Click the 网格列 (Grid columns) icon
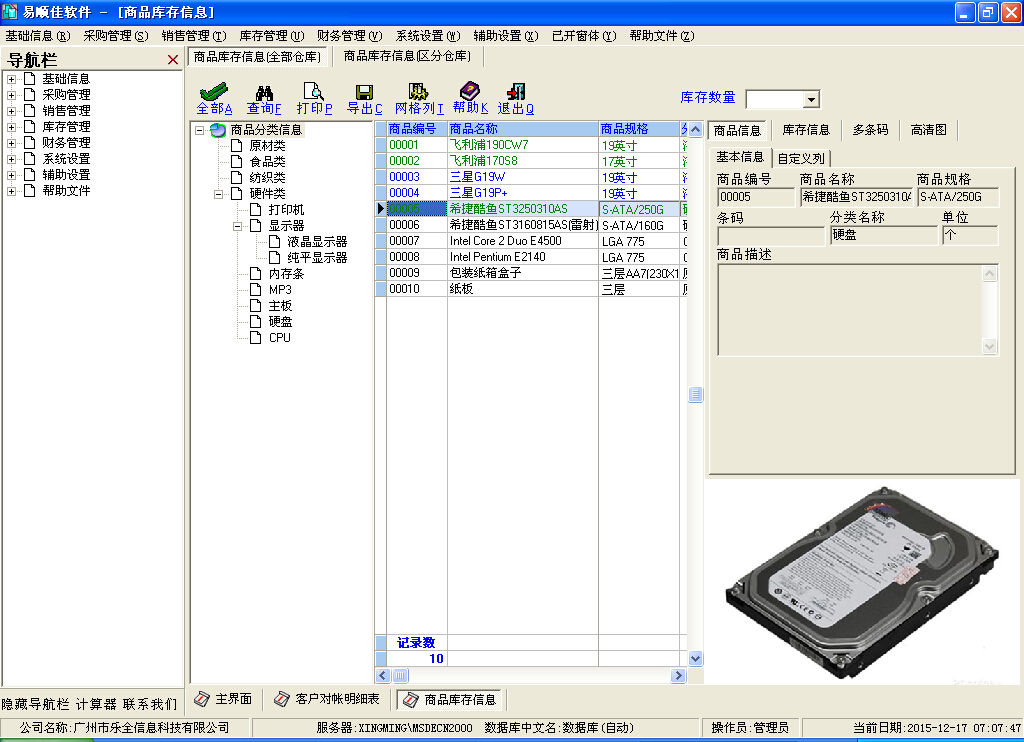 pyautogui.click(x=418, y=92)
